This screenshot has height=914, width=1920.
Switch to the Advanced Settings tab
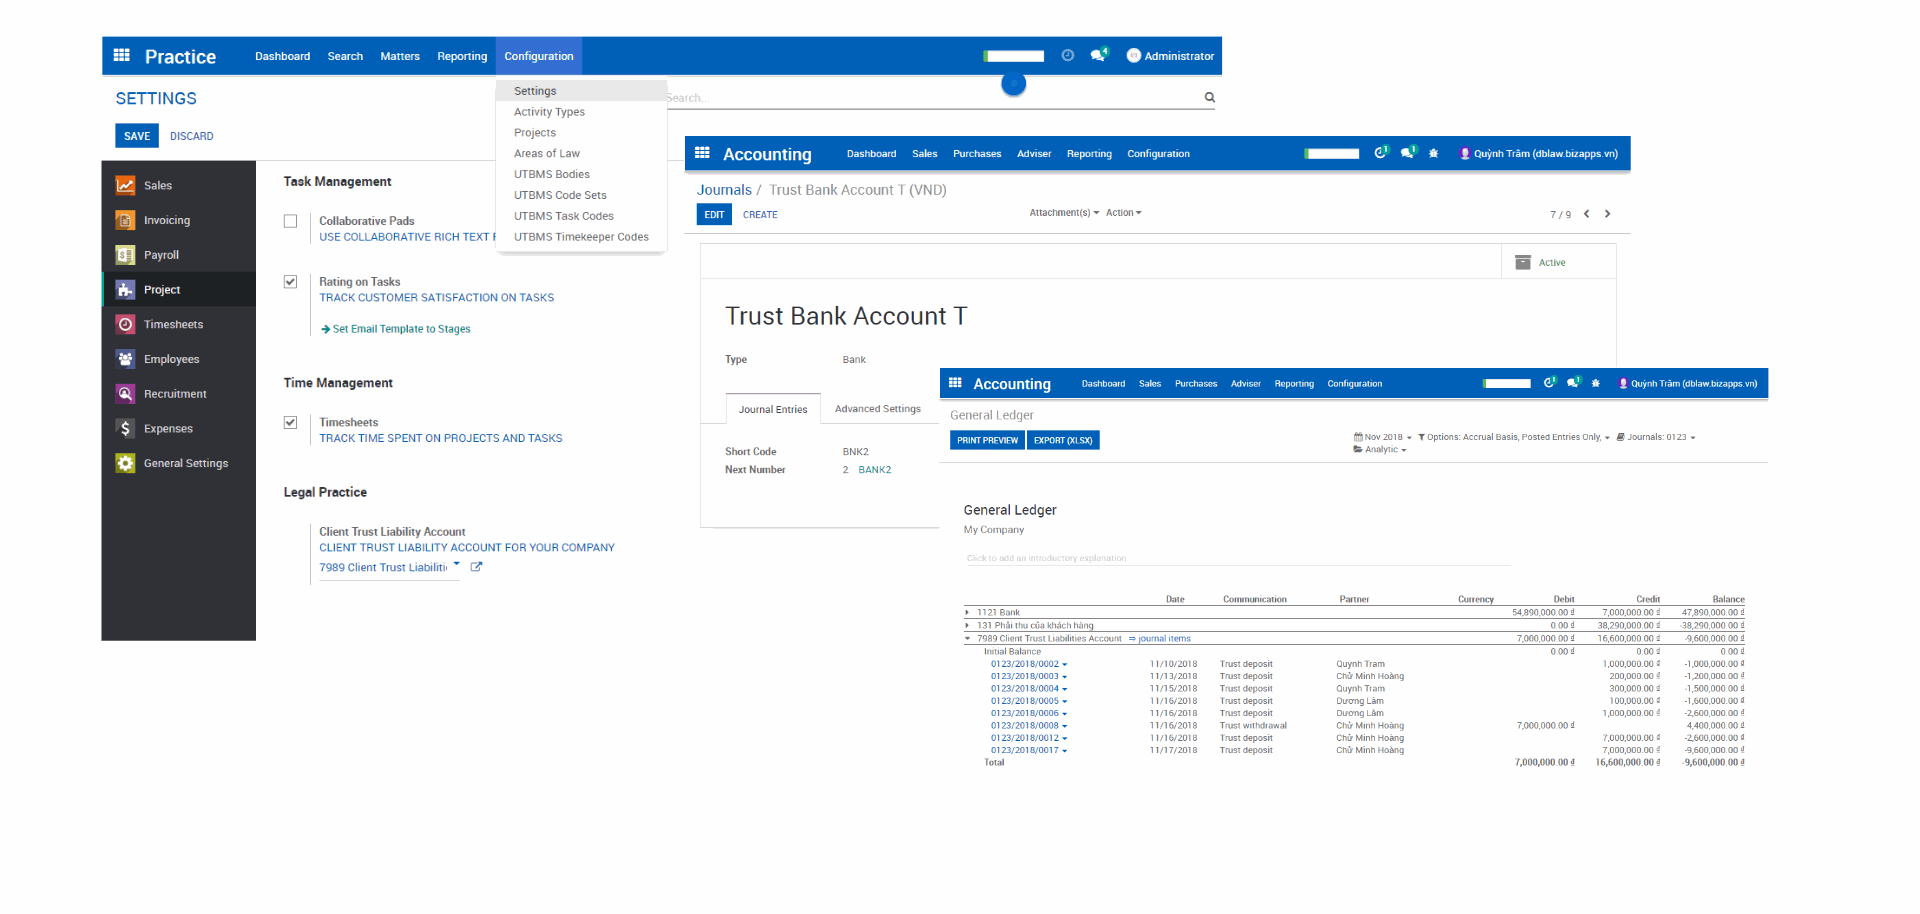click(877, 409)
